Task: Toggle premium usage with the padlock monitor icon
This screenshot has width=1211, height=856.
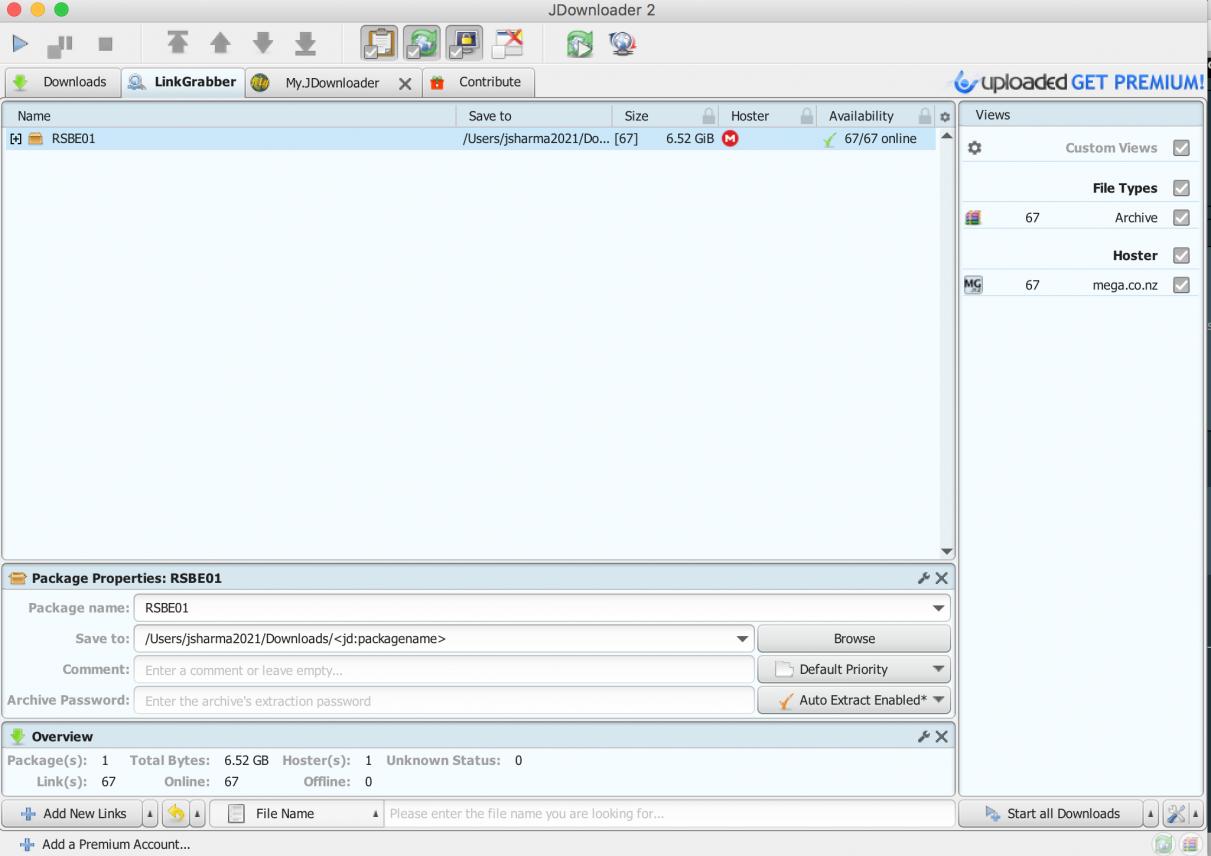Action: point(464,44)
